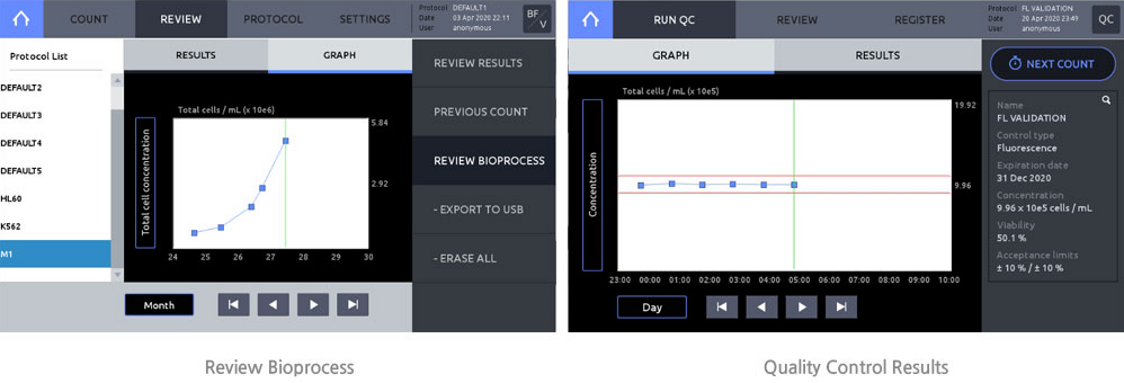Change the Concentration axis selector
This screenshot has width=1124, height=383.
pyautogui.click(x=593, y=185)
